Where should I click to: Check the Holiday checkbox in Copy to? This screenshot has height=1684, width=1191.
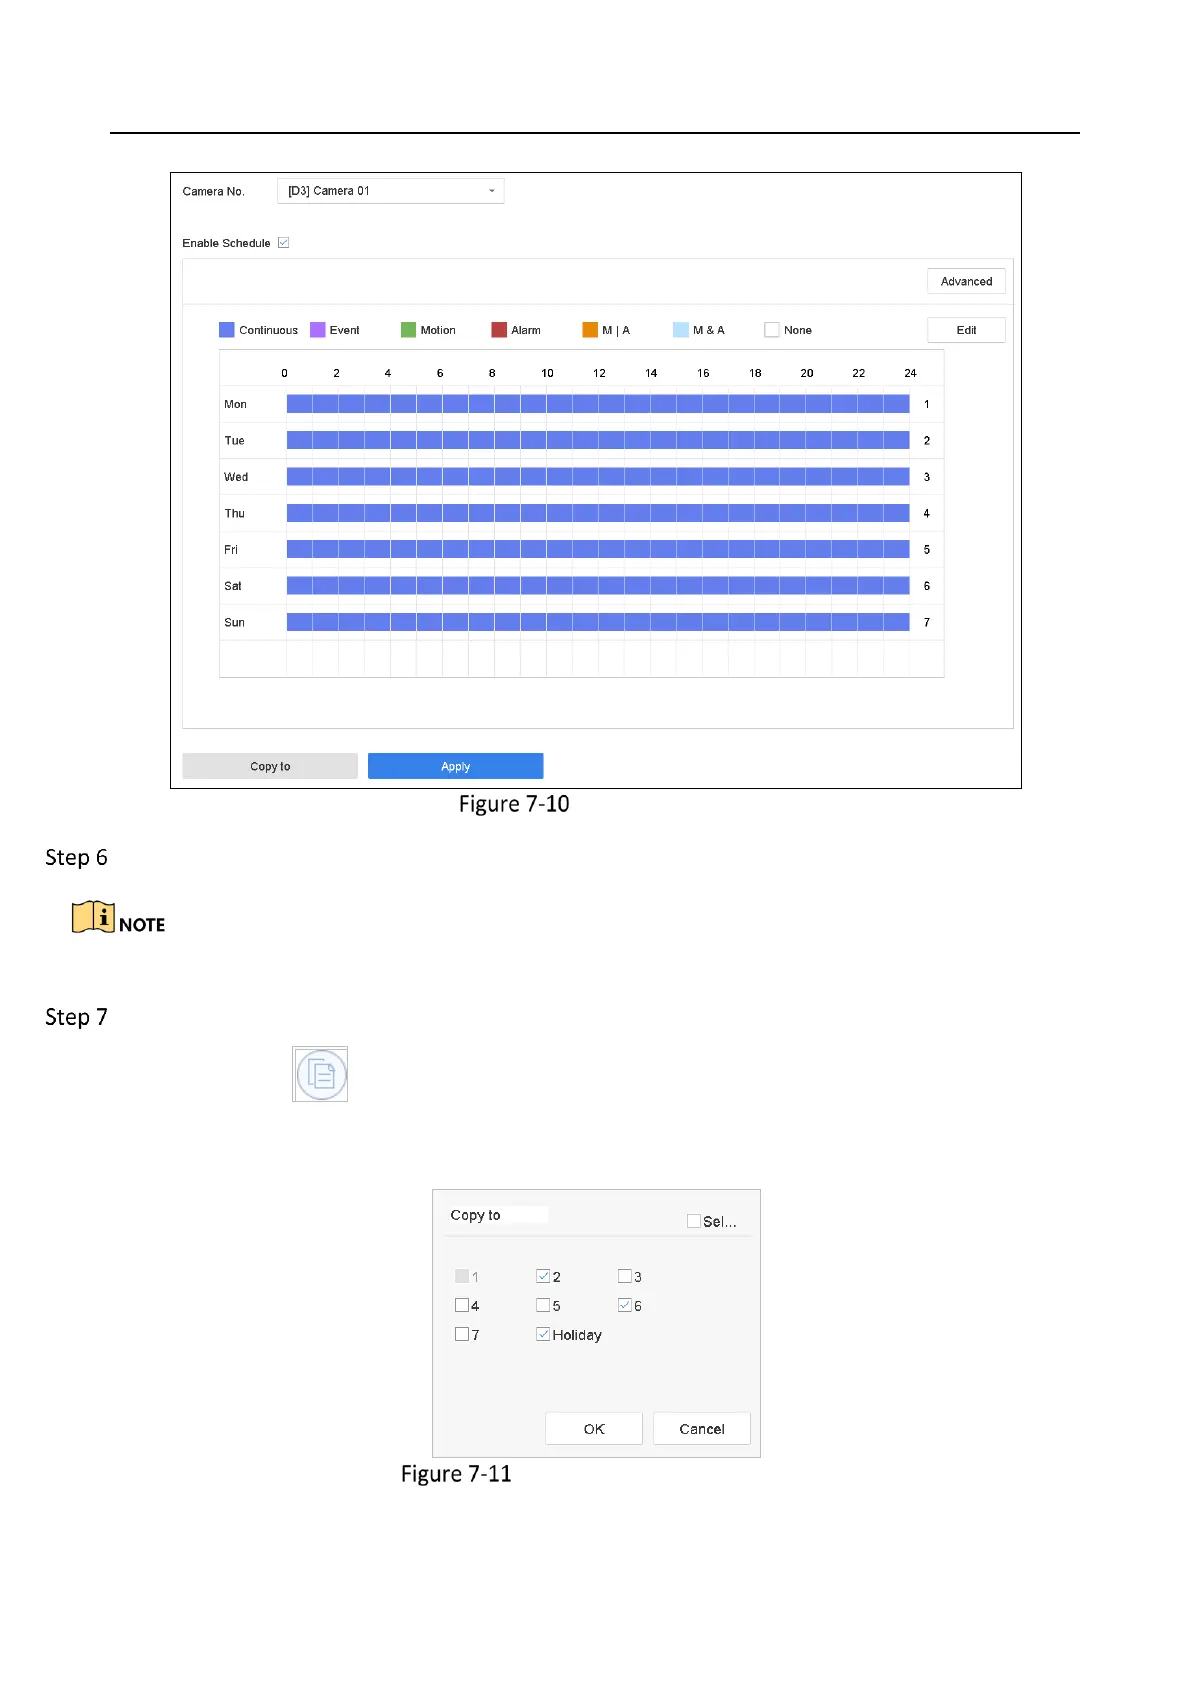pos(543,1334)
